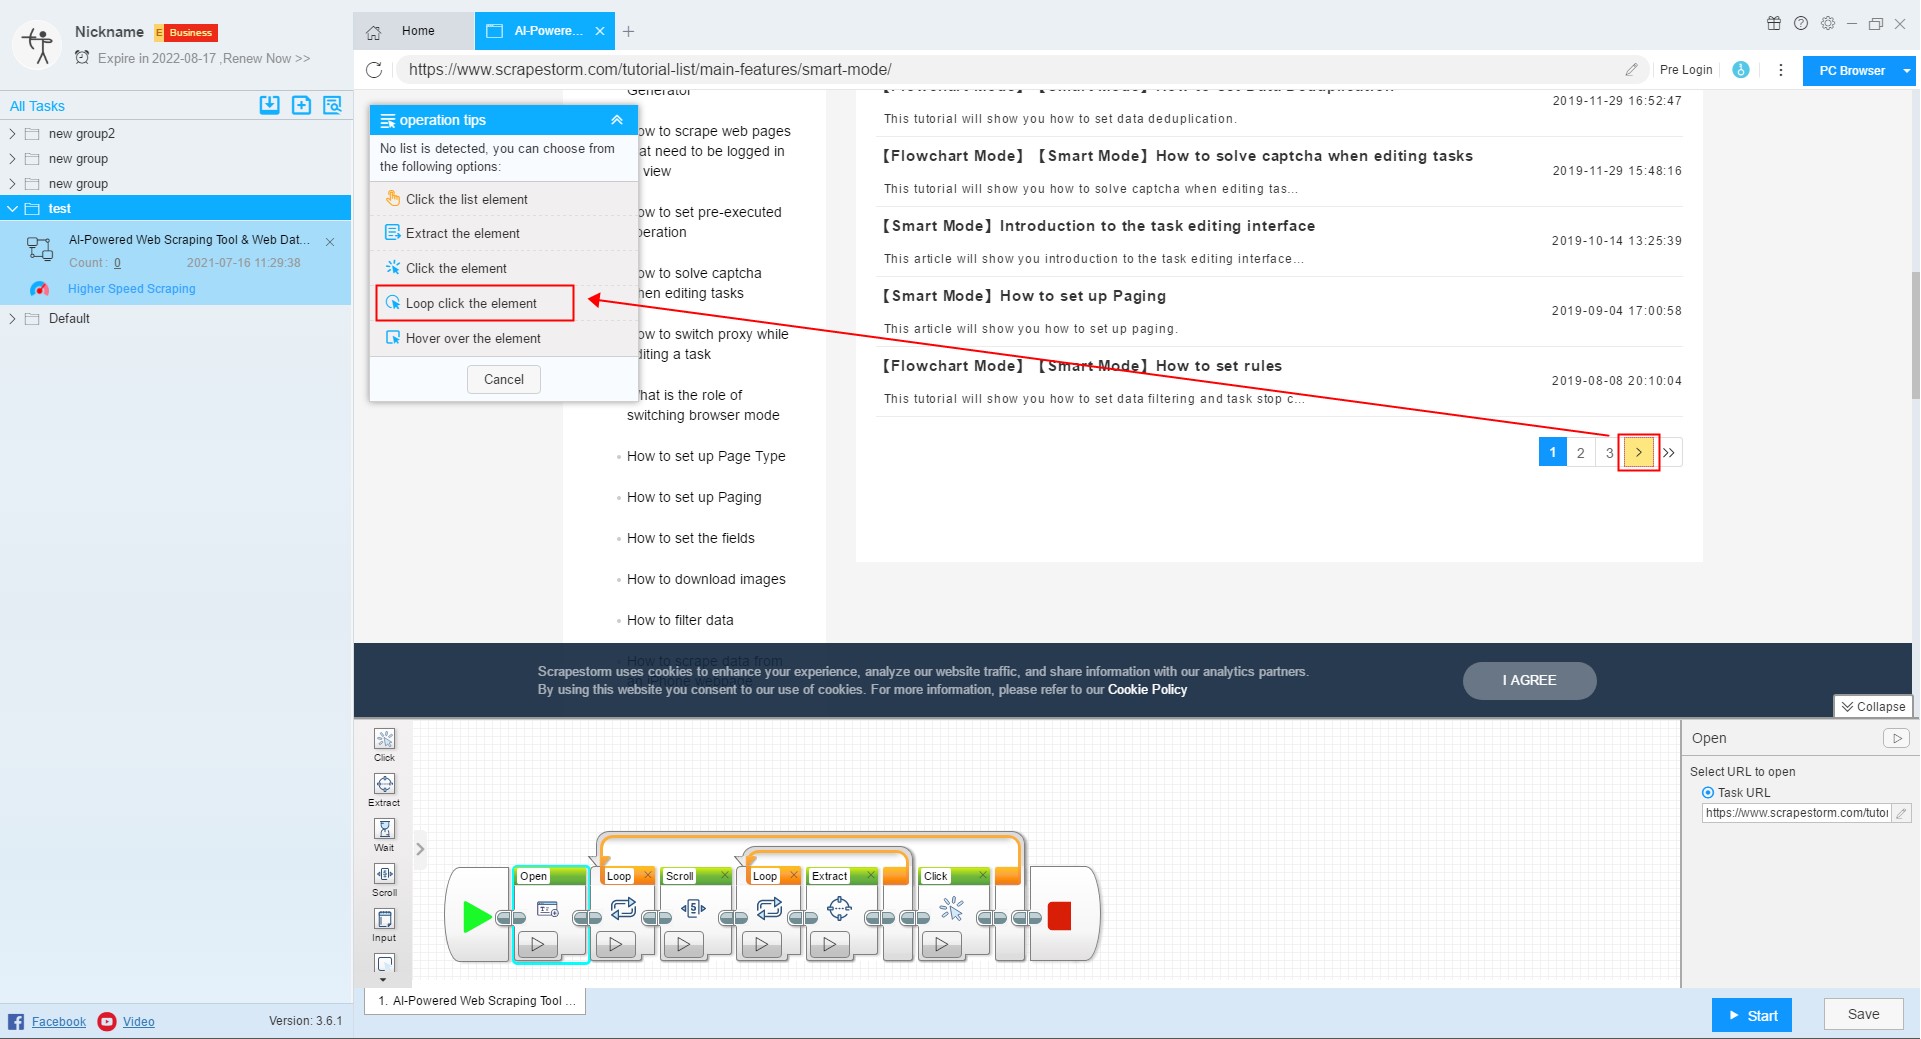Open the Cookie Policy link

coord(1147,689)
